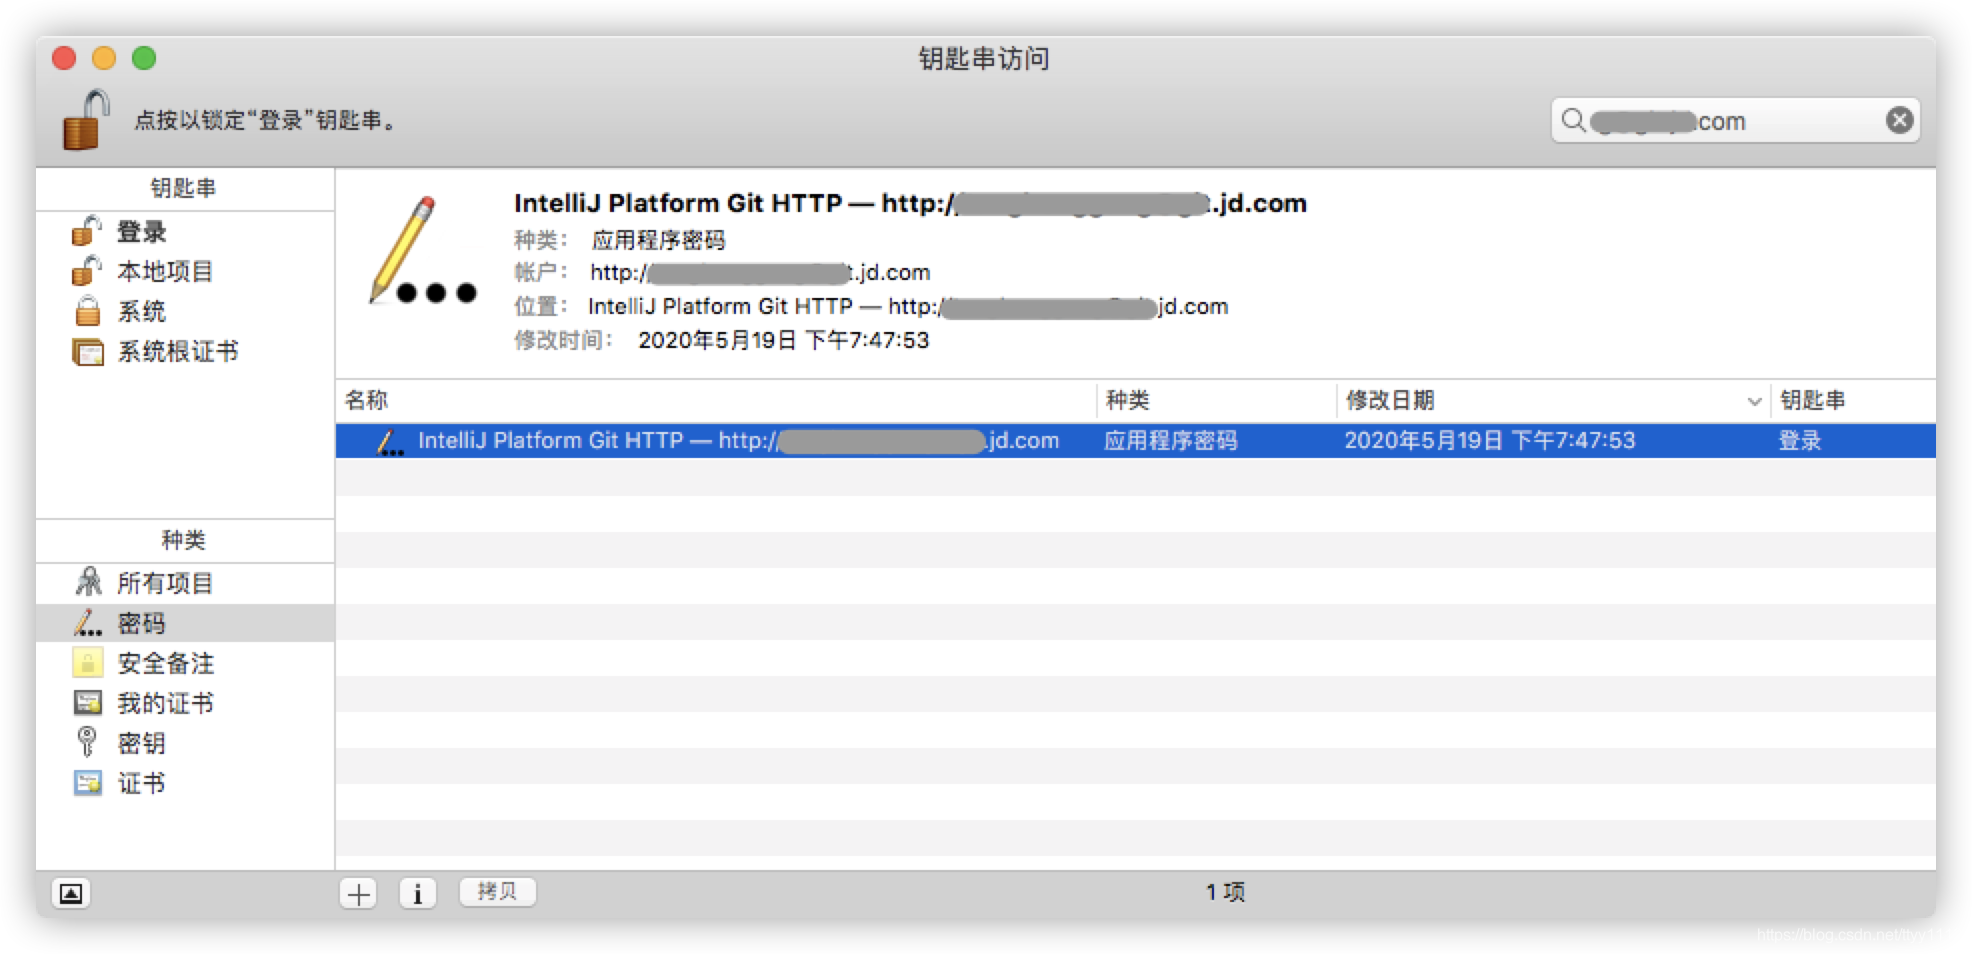Toggle the keychain list view button
This screenshot has width=1972, height=954.
click(x=71, y=893)
